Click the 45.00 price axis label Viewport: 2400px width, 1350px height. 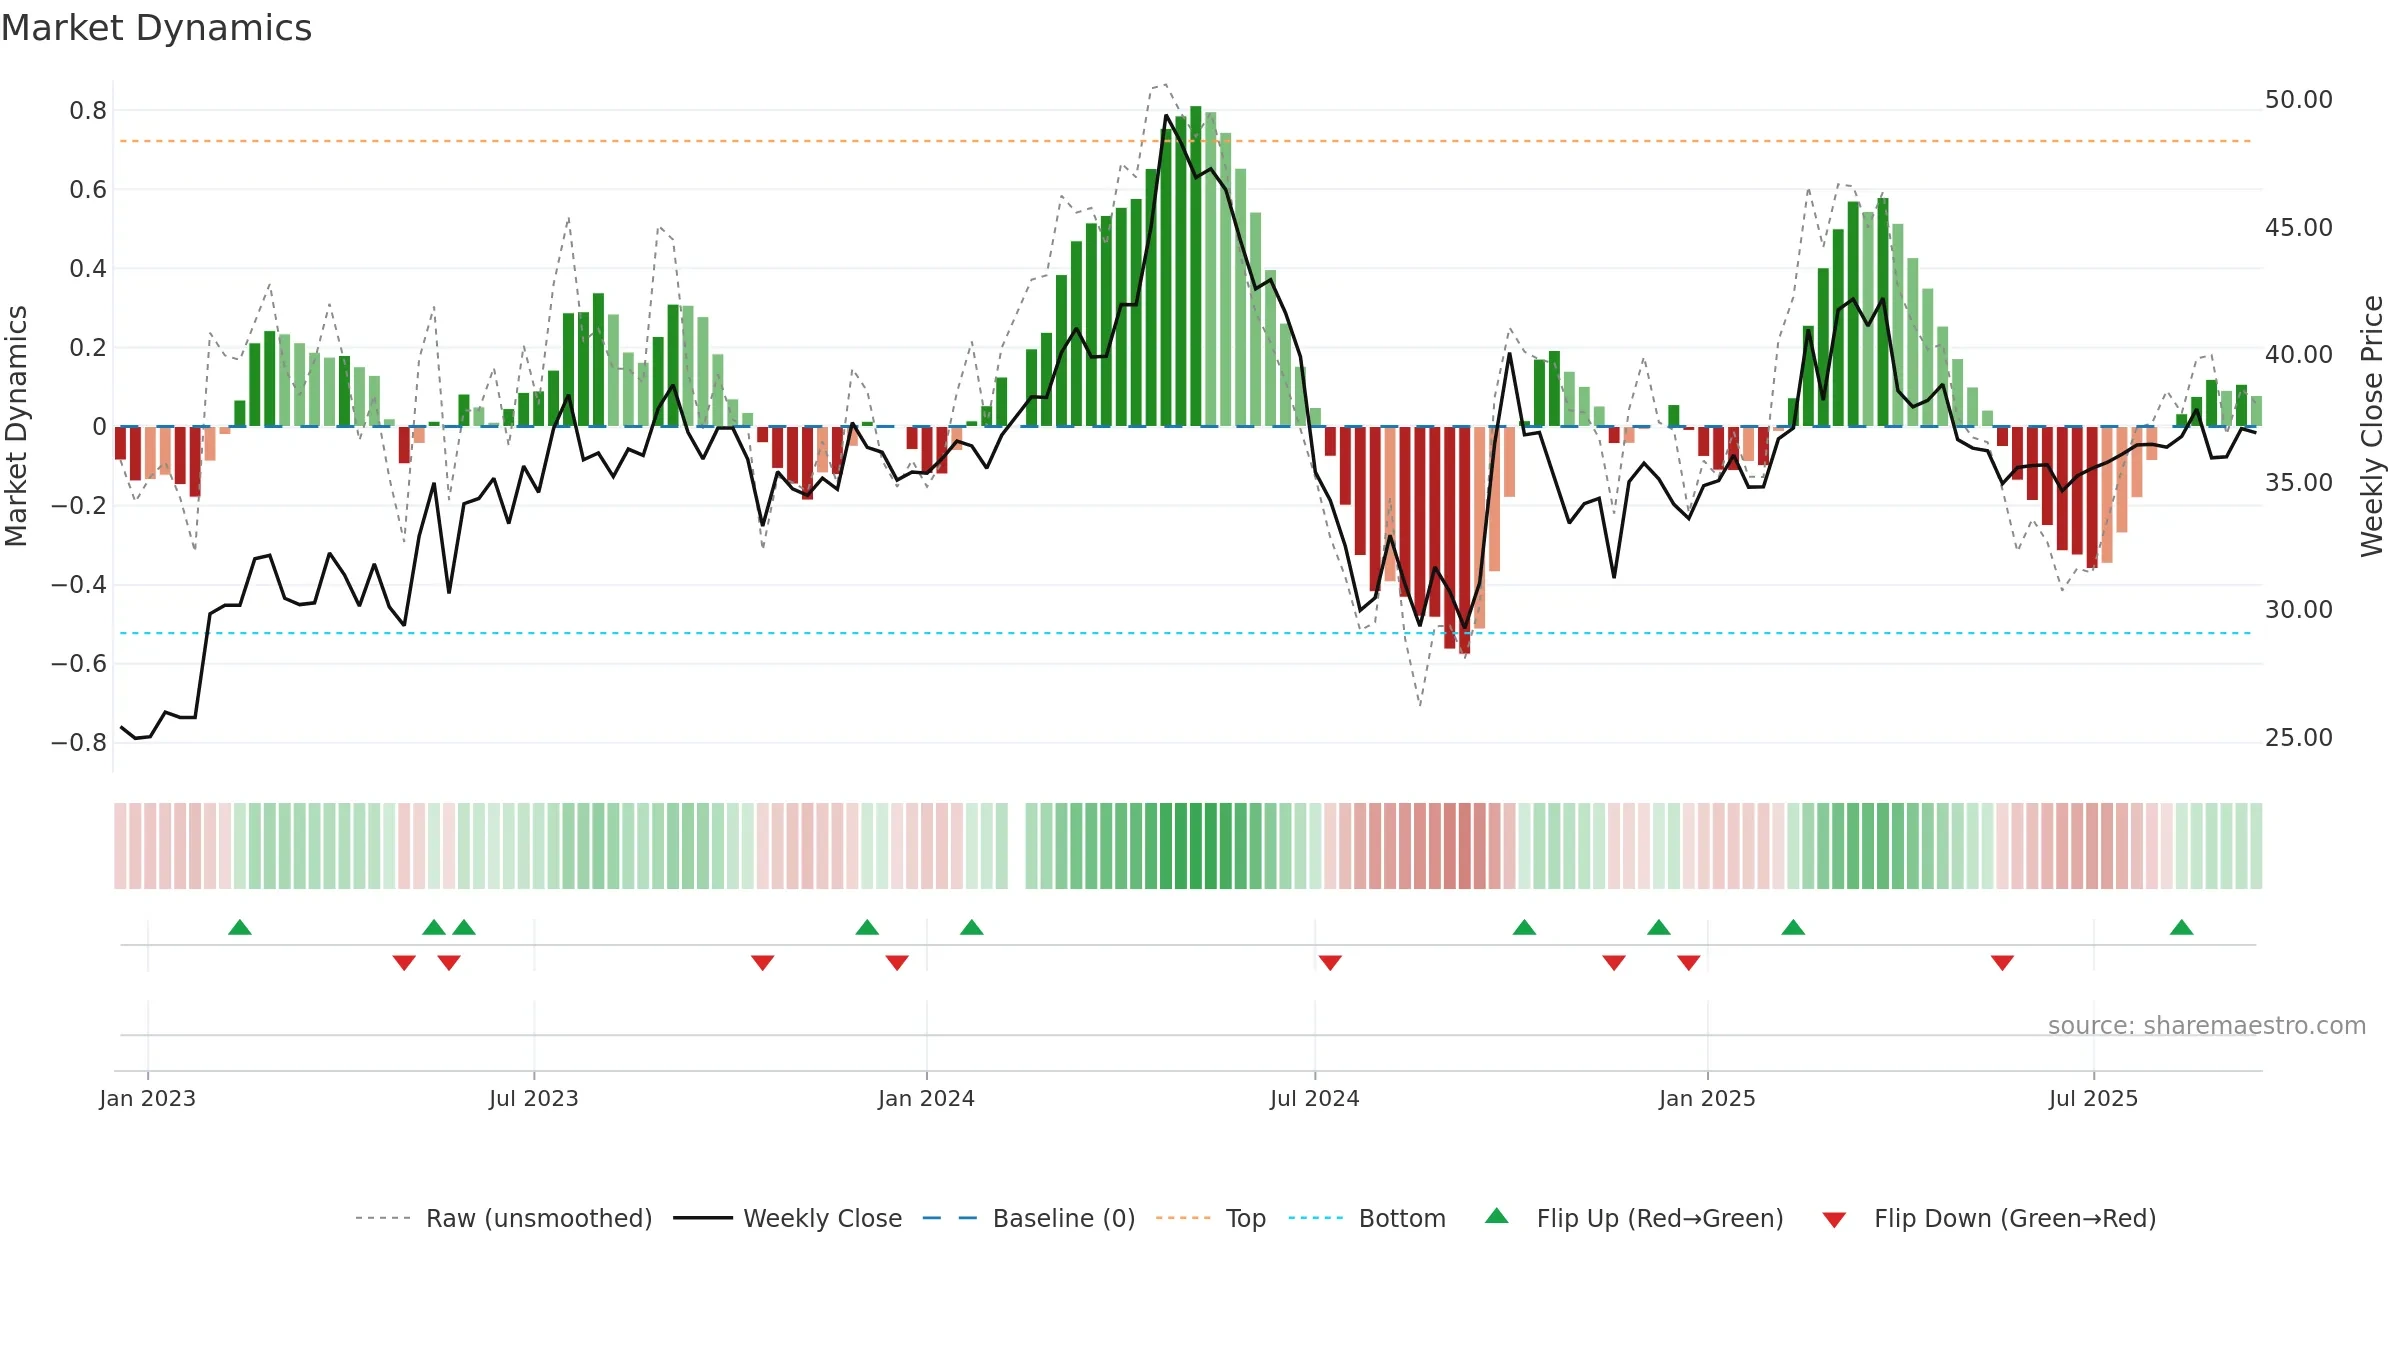(x=2299, y=228)
